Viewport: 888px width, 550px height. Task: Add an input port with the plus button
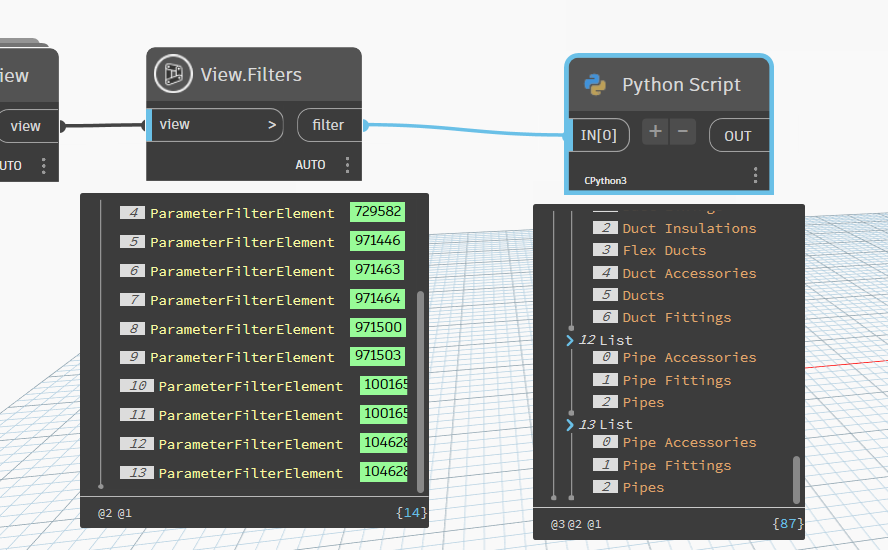[x=655, y=131]
